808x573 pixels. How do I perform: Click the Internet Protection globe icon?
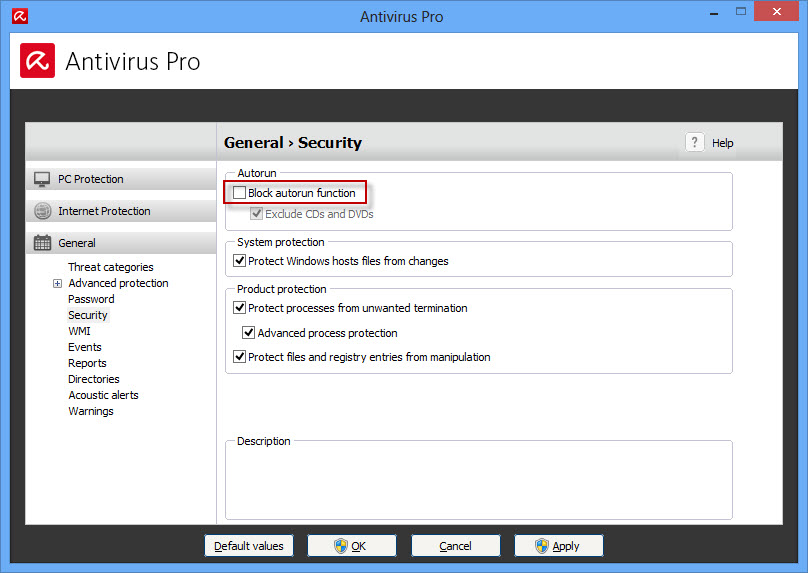[x=42, y=211]
